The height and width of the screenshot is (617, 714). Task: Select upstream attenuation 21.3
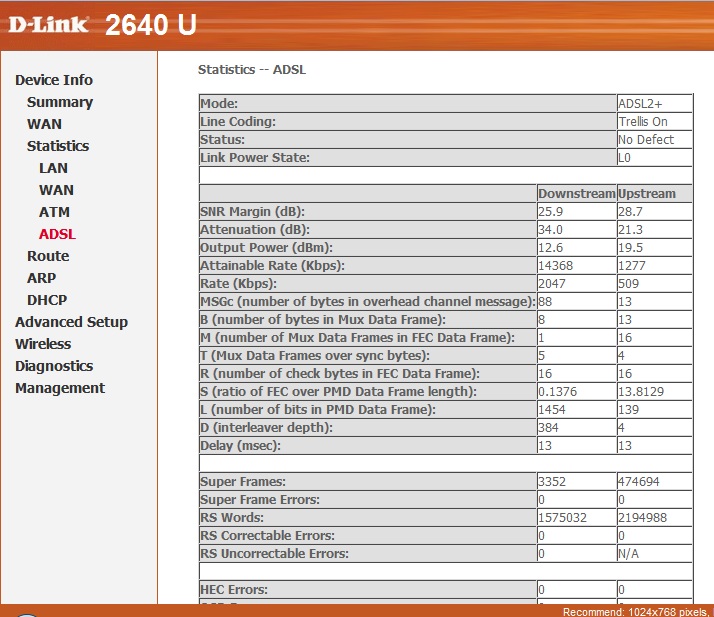point(630,229)
